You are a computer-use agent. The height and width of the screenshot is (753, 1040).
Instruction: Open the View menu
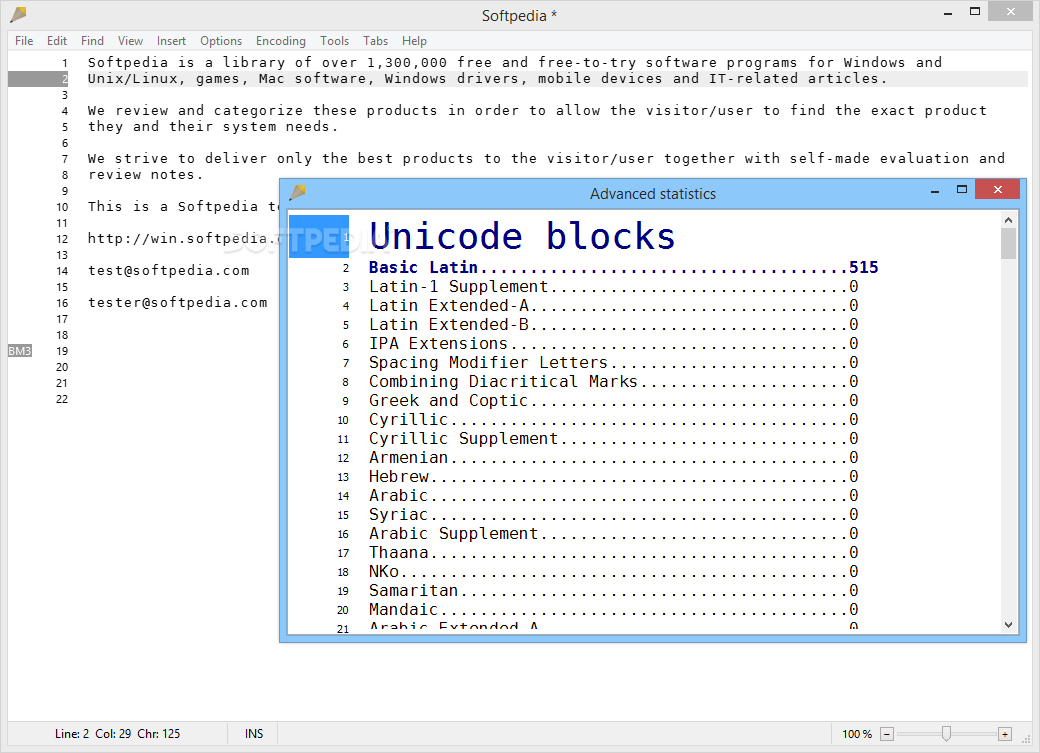[x=130, y=40]
